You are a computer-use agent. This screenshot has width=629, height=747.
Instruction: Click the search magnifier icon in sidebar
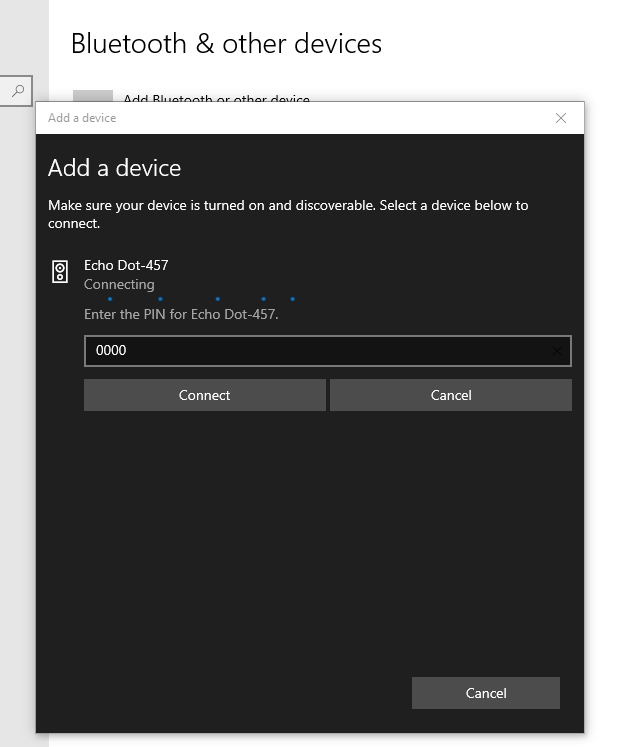click(x=17, y=90)
